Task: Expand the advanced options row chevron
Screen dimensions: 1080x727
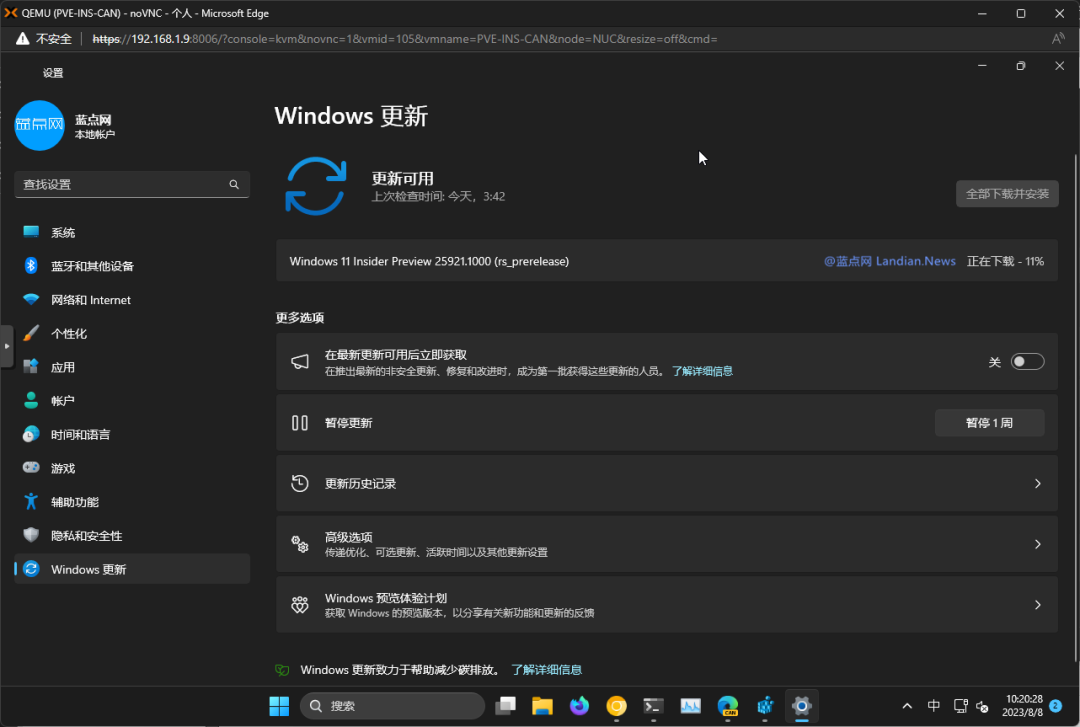Action: pos(1037,544)
